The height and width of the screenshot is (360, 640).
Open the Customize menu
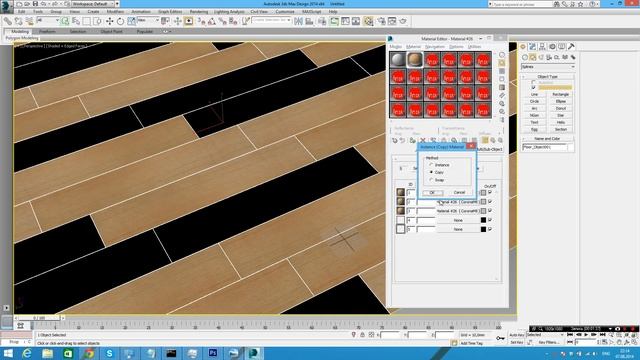click(x=285, y=12)
